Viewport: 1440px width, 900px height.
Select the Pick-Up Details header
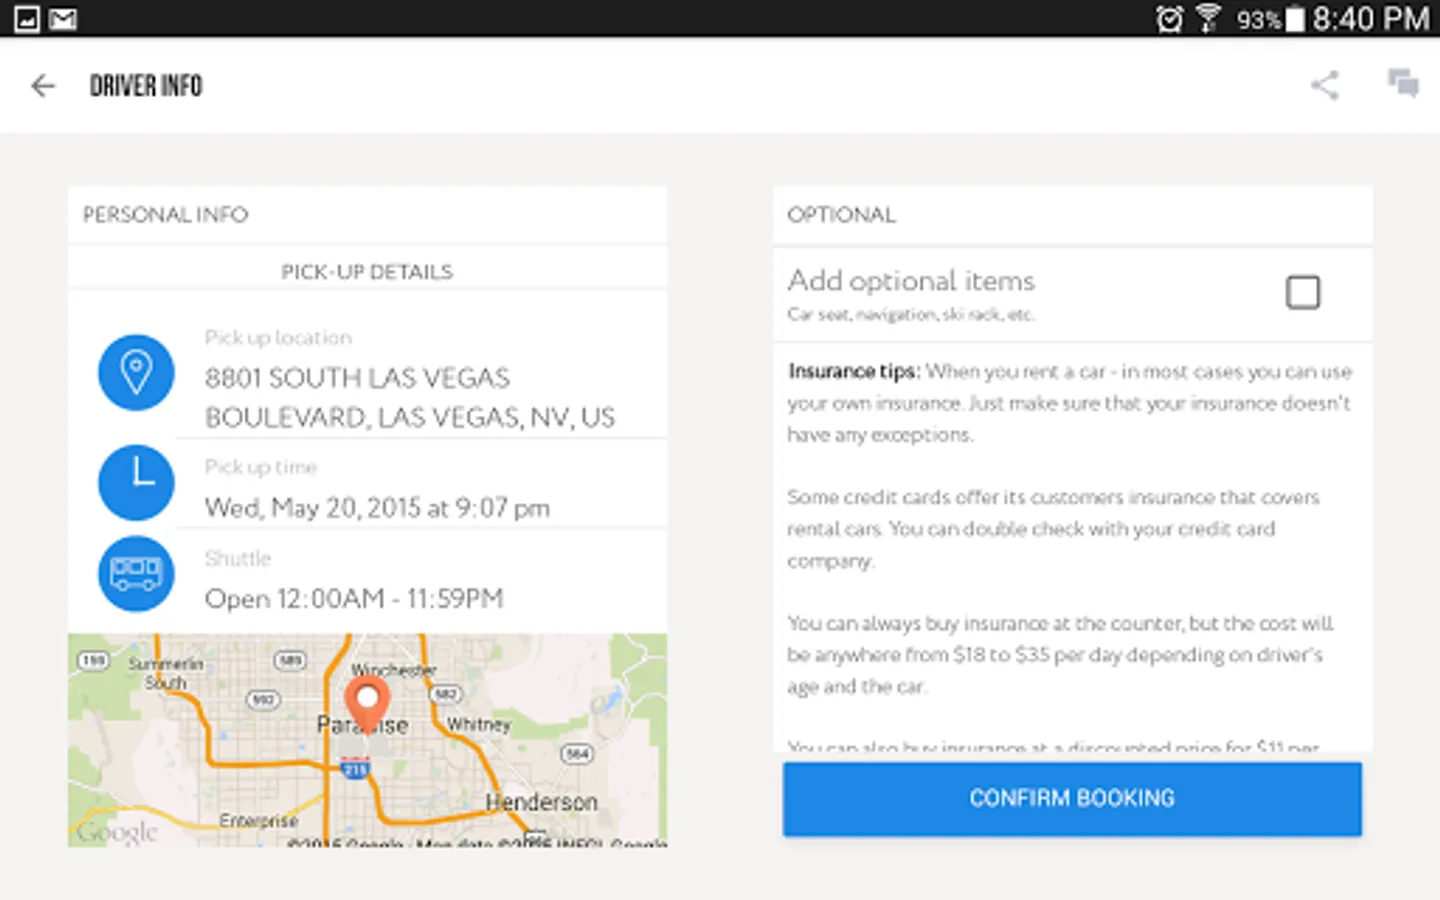(x=367, y=272)
